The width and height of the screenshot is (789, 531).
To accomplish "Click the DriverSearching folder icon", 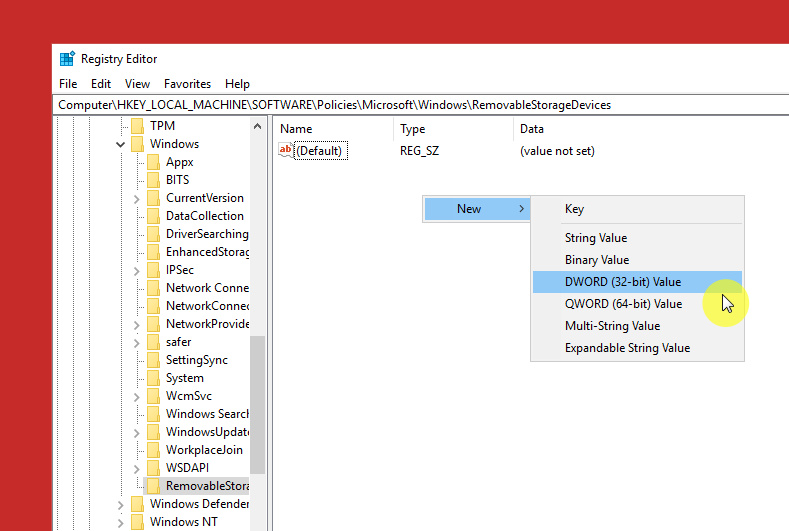I will click(153, 234).
